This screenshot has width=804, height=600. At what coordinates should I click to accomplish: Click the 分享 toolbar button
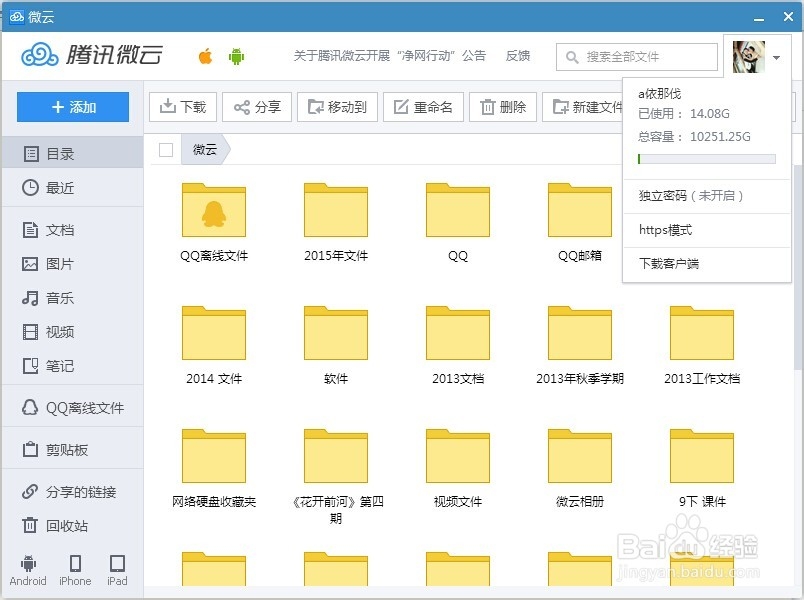(x=257, y=107)
